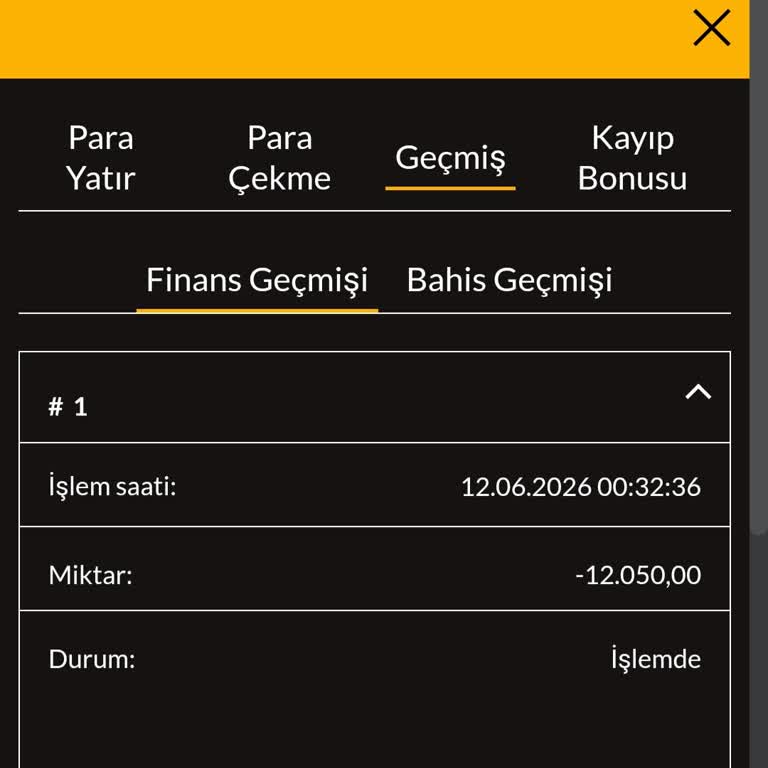768x768 pixels.
Task: Close the panel with the X icon
Action: (712, 27)
